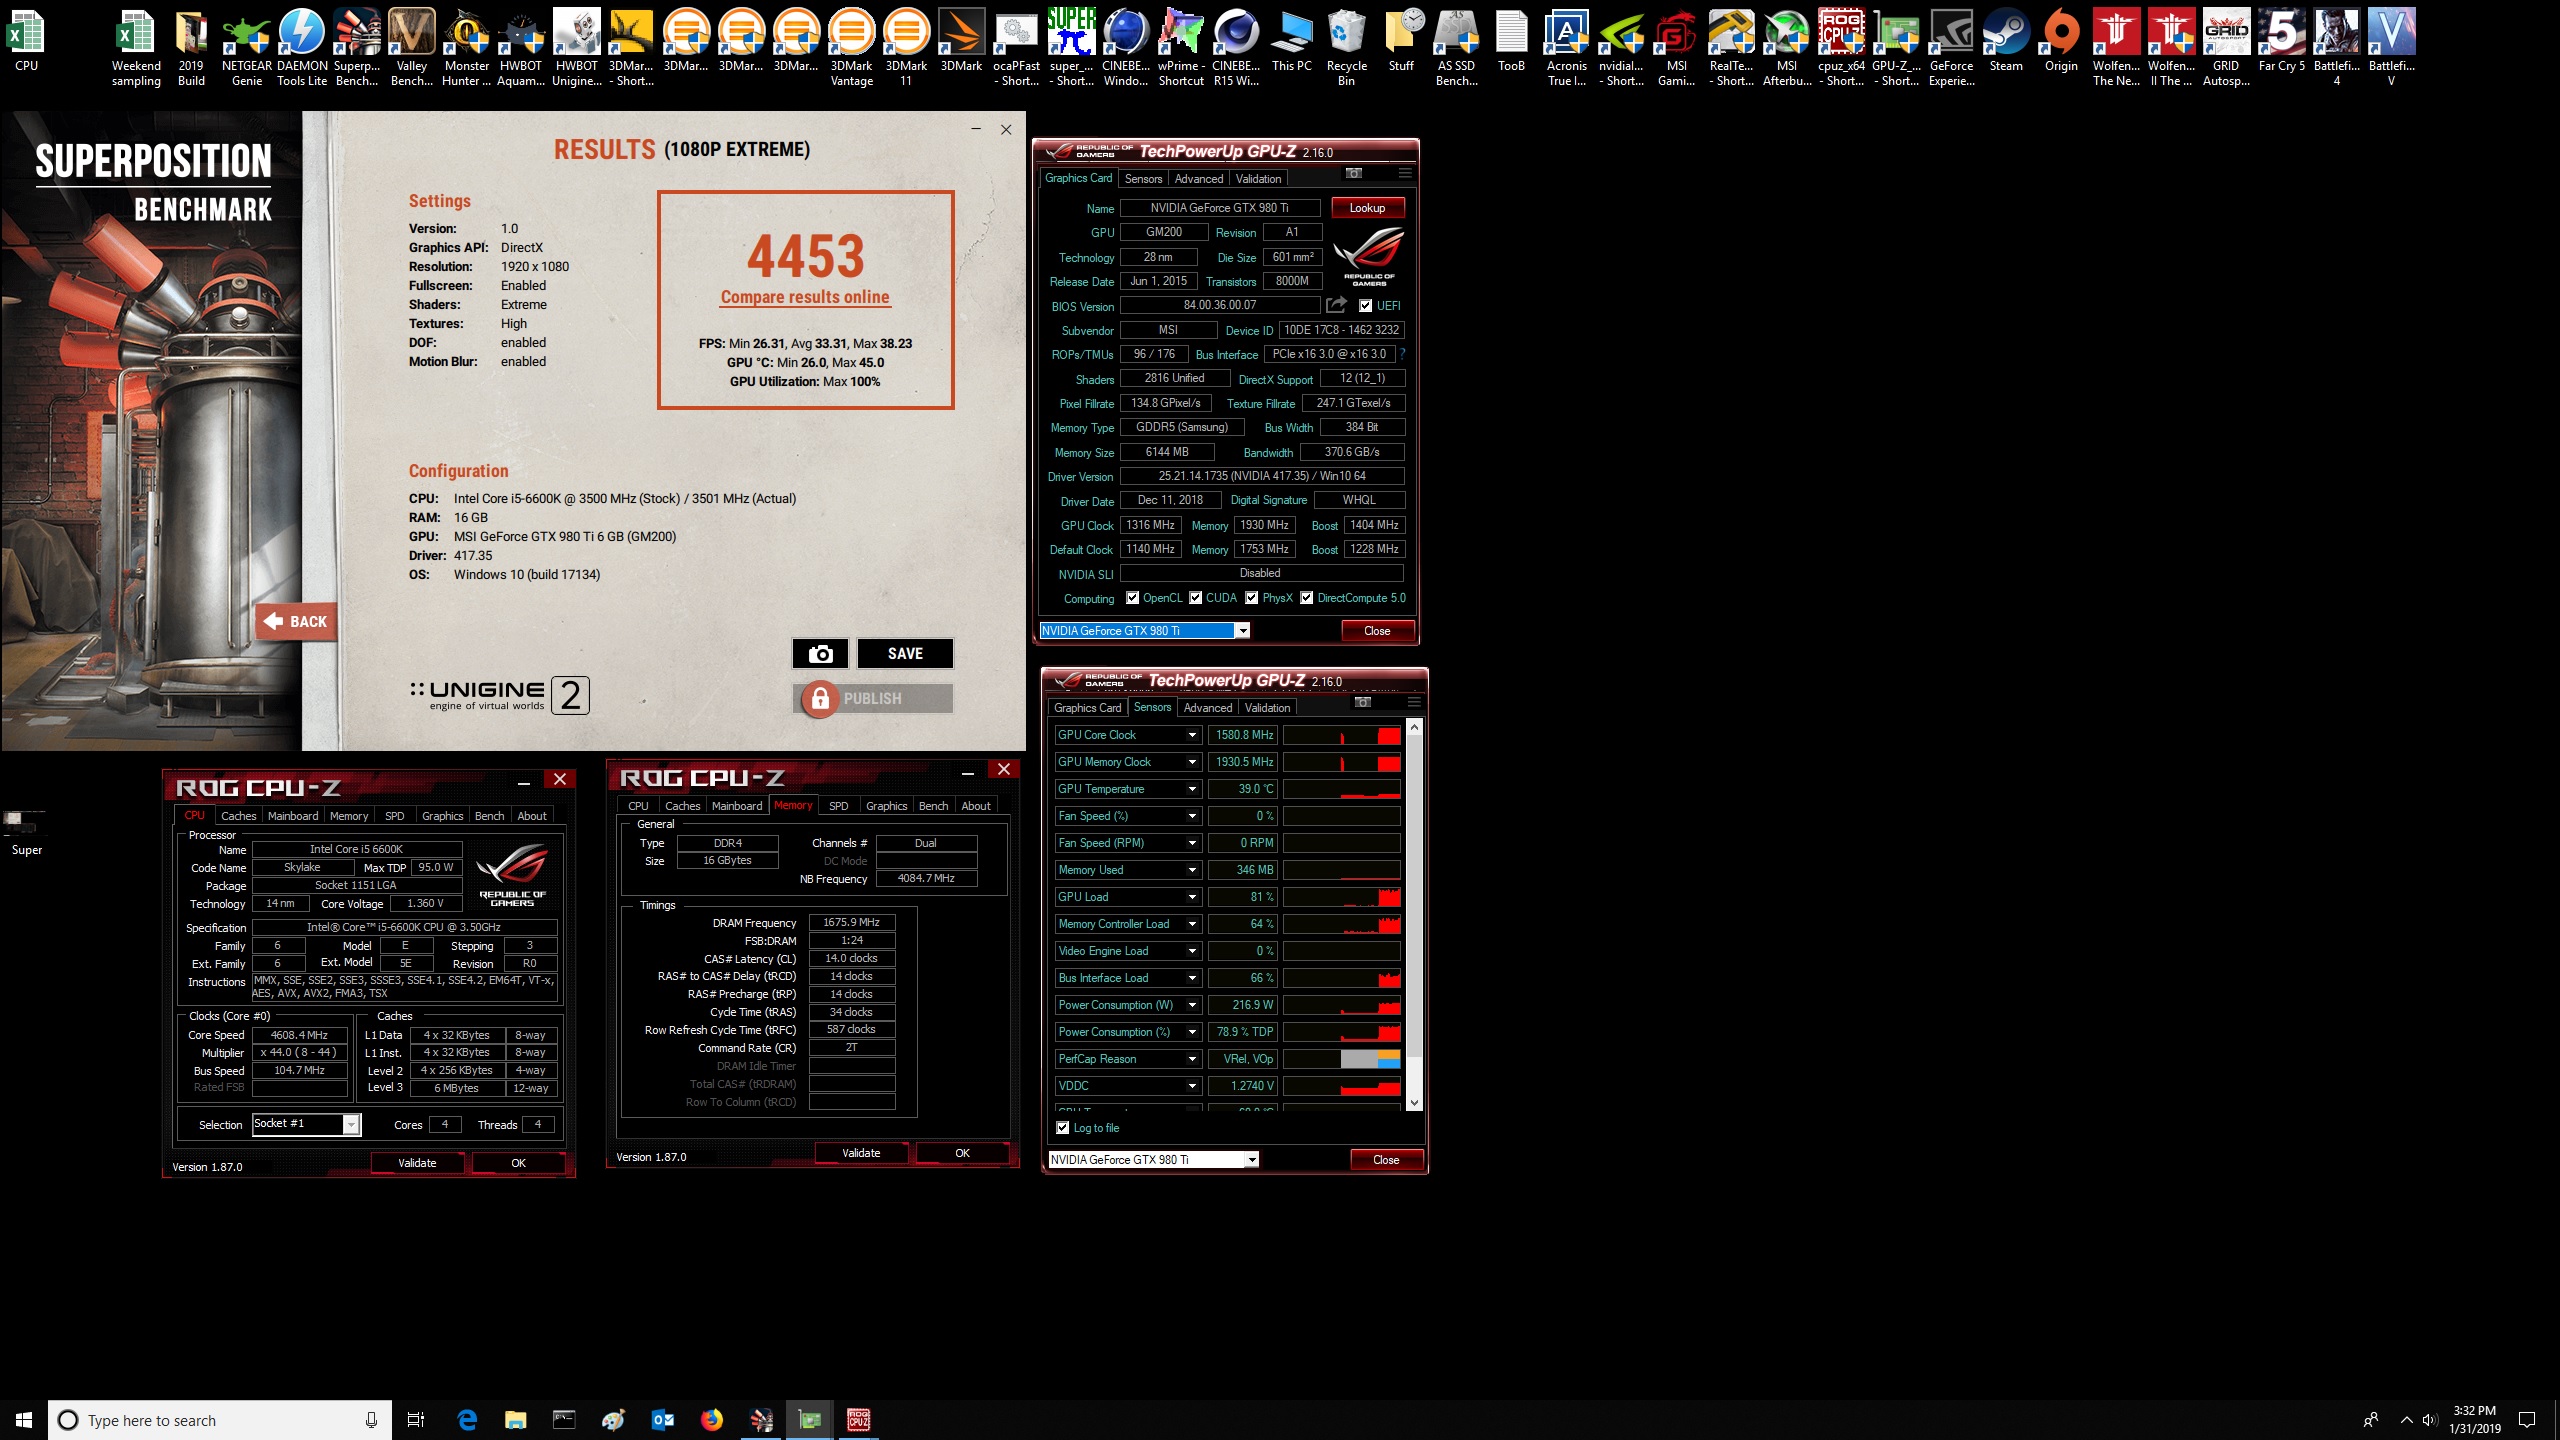Click the BACK button in Superposition
Image resolution: width=2560 pixels, height=1440 pixels.
pos(297,621)
